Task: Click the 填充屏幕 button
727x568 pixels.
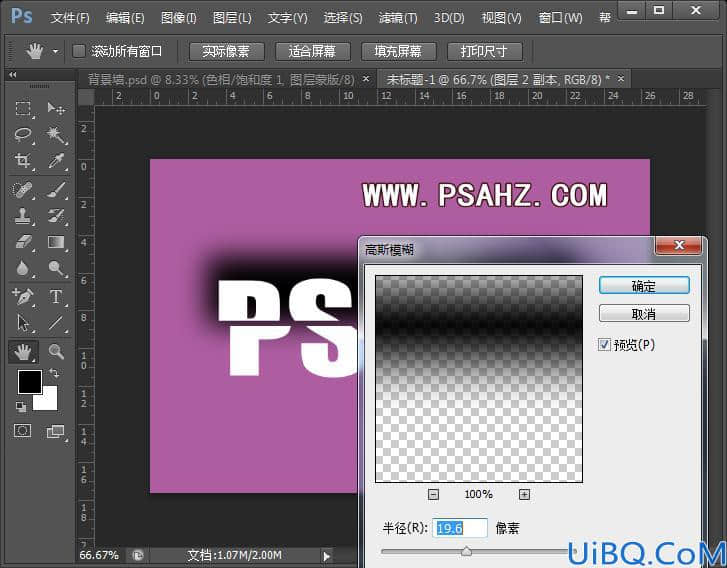Action: pos(398,51)
